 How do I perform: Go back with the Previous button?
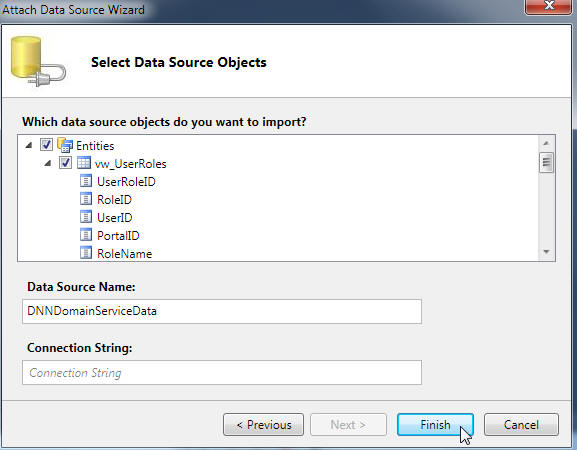point(263,425)
